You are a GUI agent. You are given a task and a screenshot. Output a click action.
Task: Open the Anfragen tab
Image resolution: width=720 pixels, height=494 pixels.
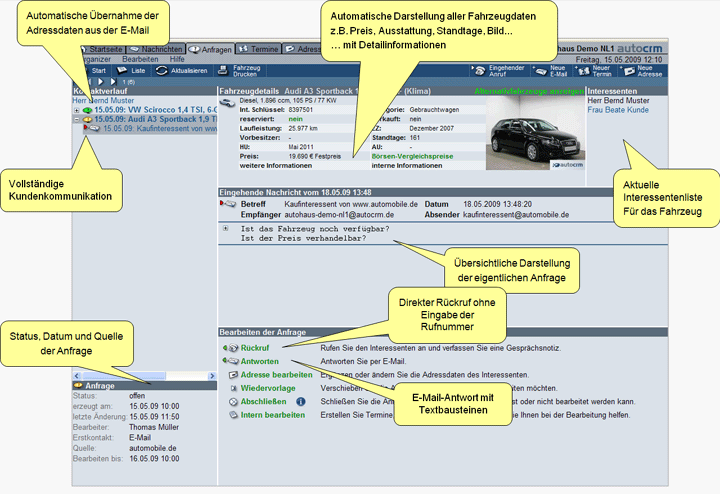pos(210,49)
